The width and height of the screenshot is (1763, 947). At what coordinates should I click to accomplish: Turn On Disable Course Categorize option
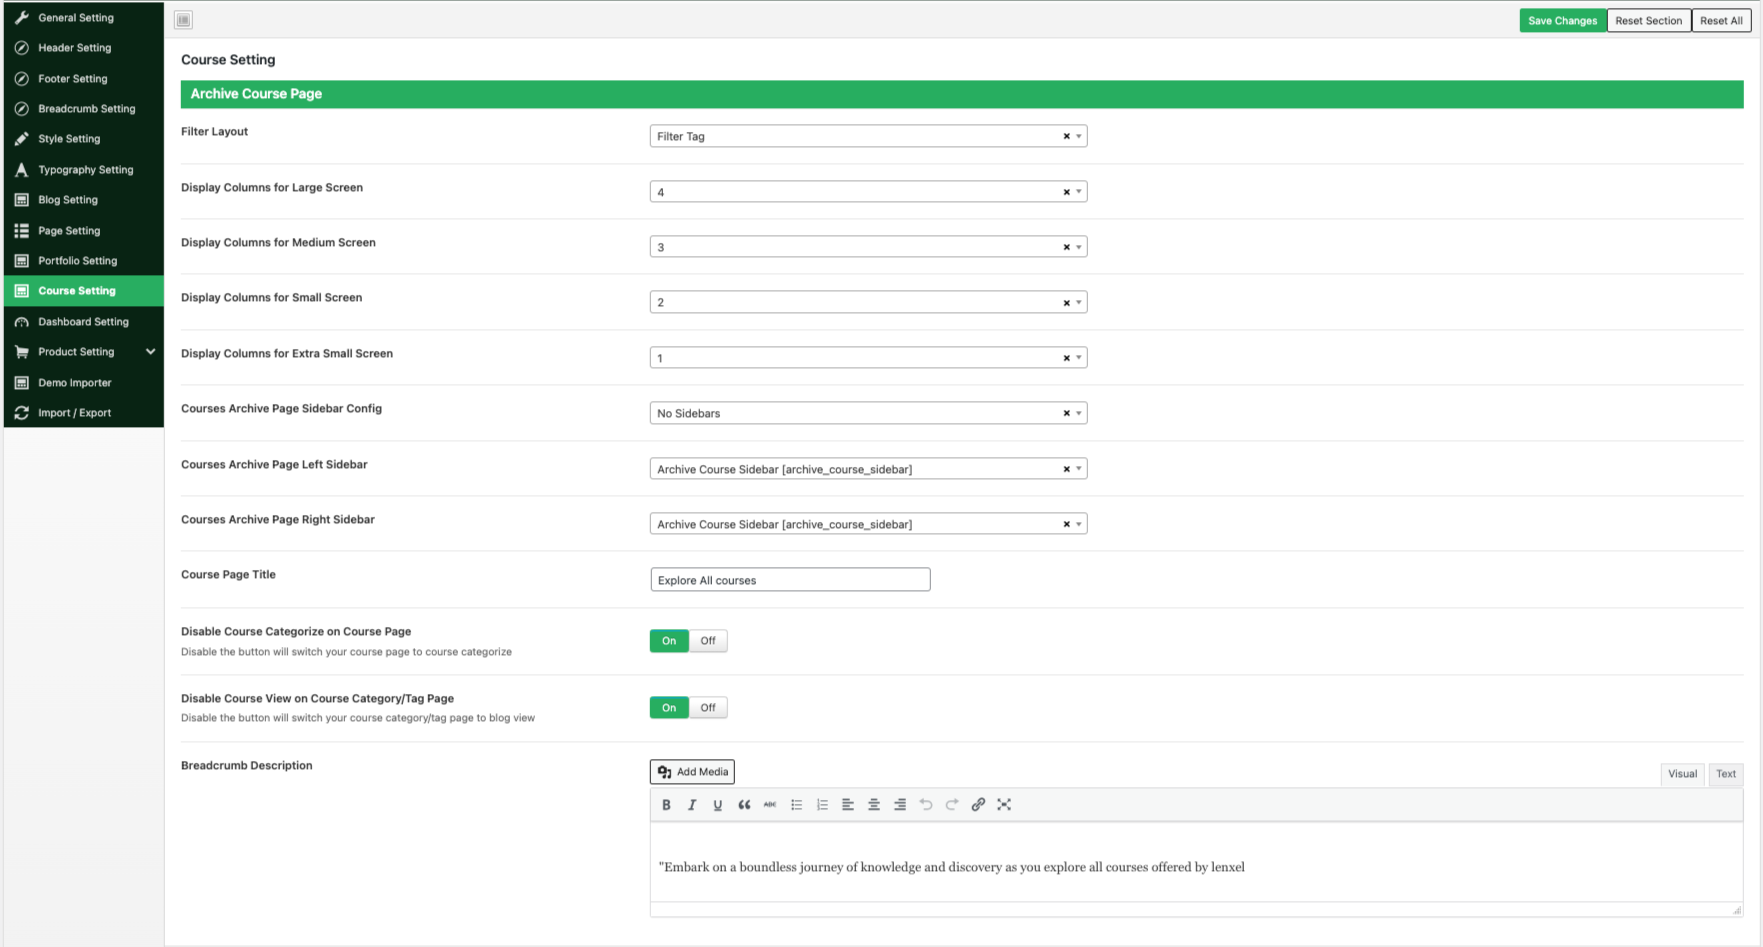pyautogui.click(x=669, y=641)
